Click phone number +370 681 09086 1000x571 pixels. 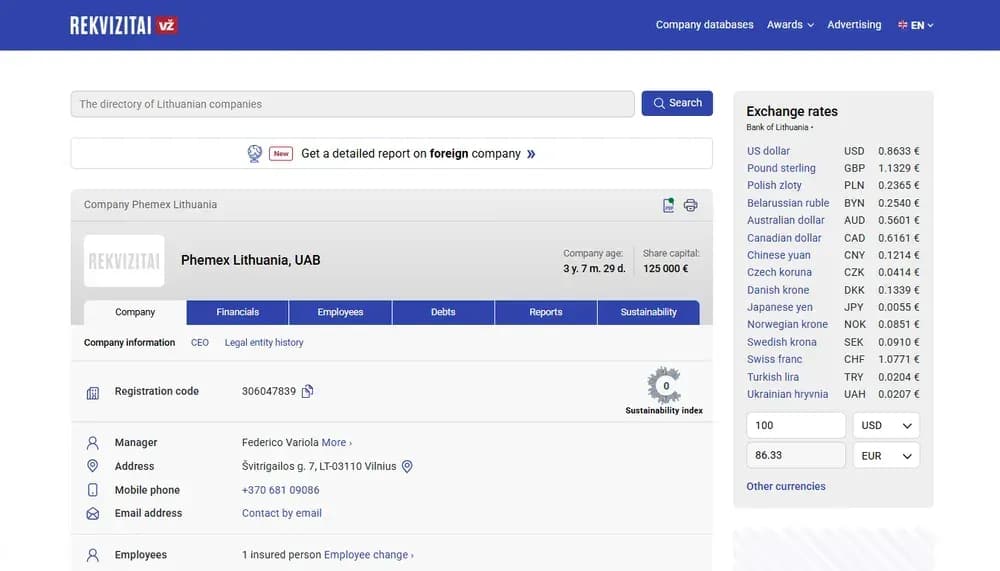[281, 490]
